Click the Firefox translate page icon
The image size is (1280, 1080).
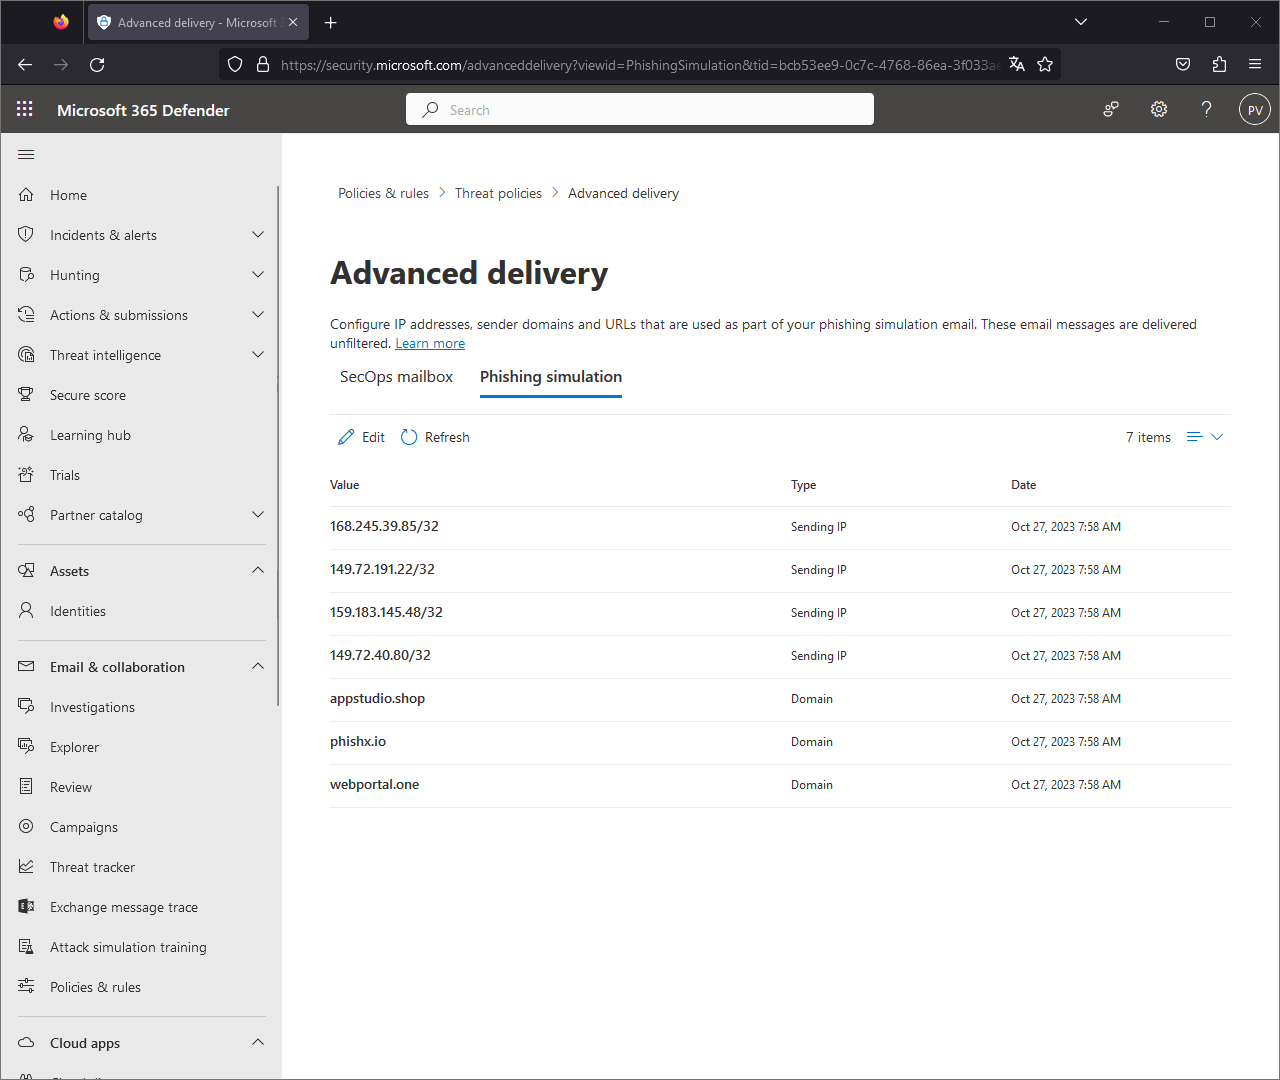[1017, 64]
